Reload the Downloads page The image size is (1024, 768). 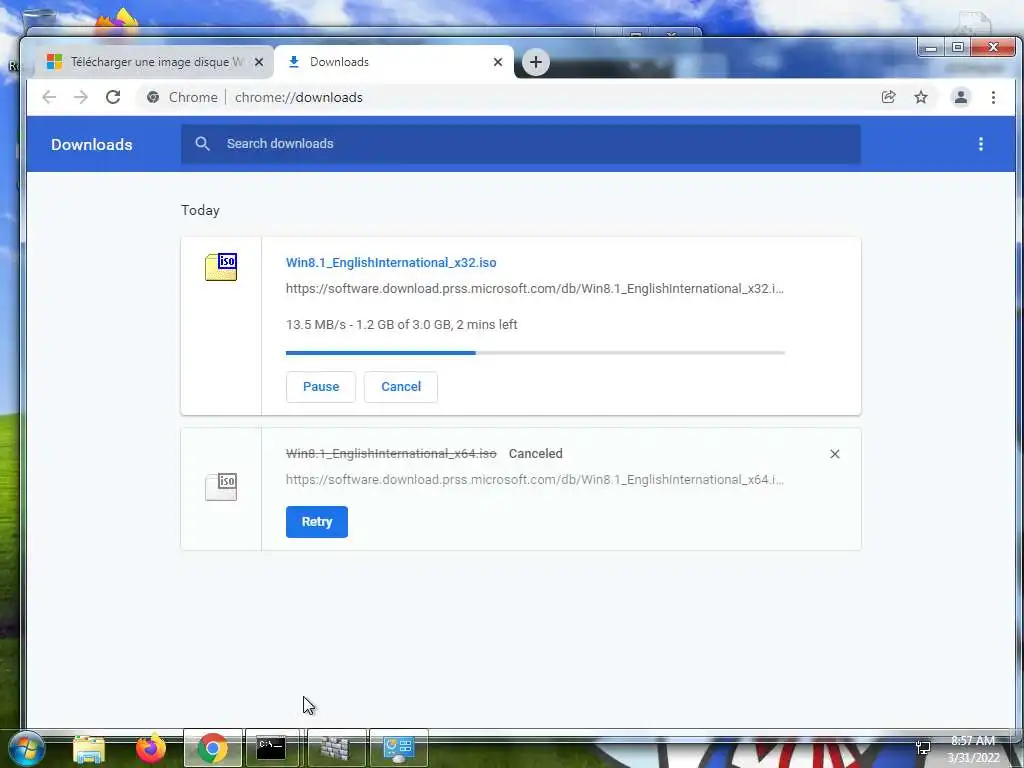pos(113,97)
